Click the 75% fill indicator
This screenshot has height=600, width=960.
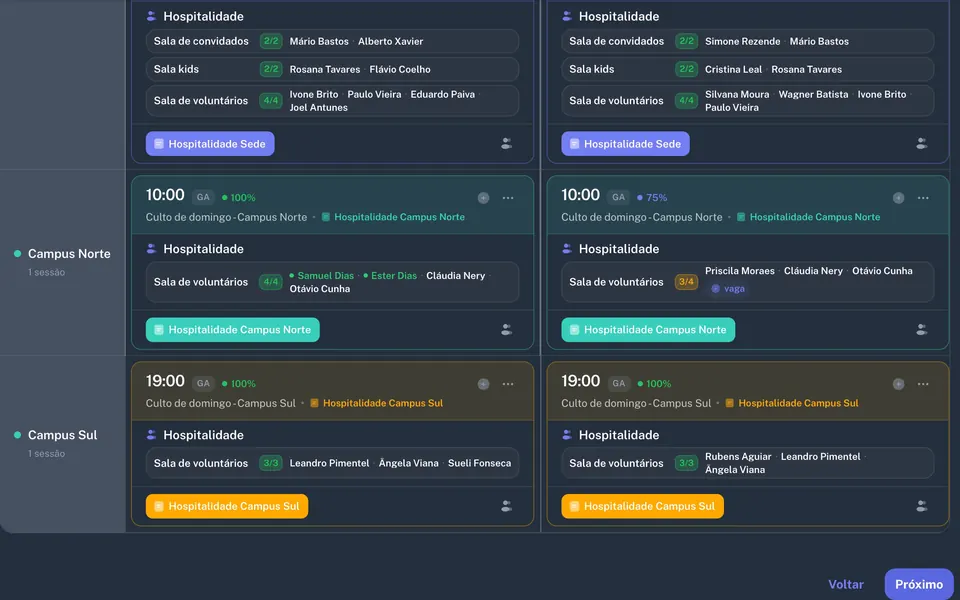pyautogui.click(x=652, y=198)
